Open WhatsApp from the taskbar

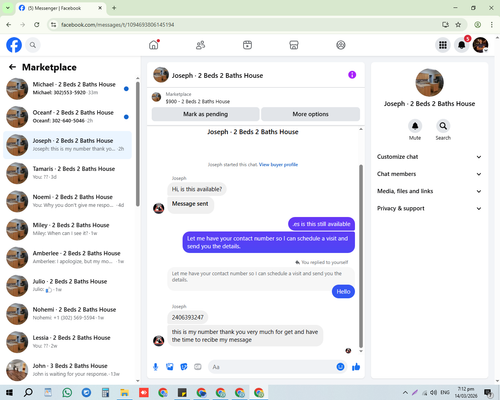pos(67,392)
